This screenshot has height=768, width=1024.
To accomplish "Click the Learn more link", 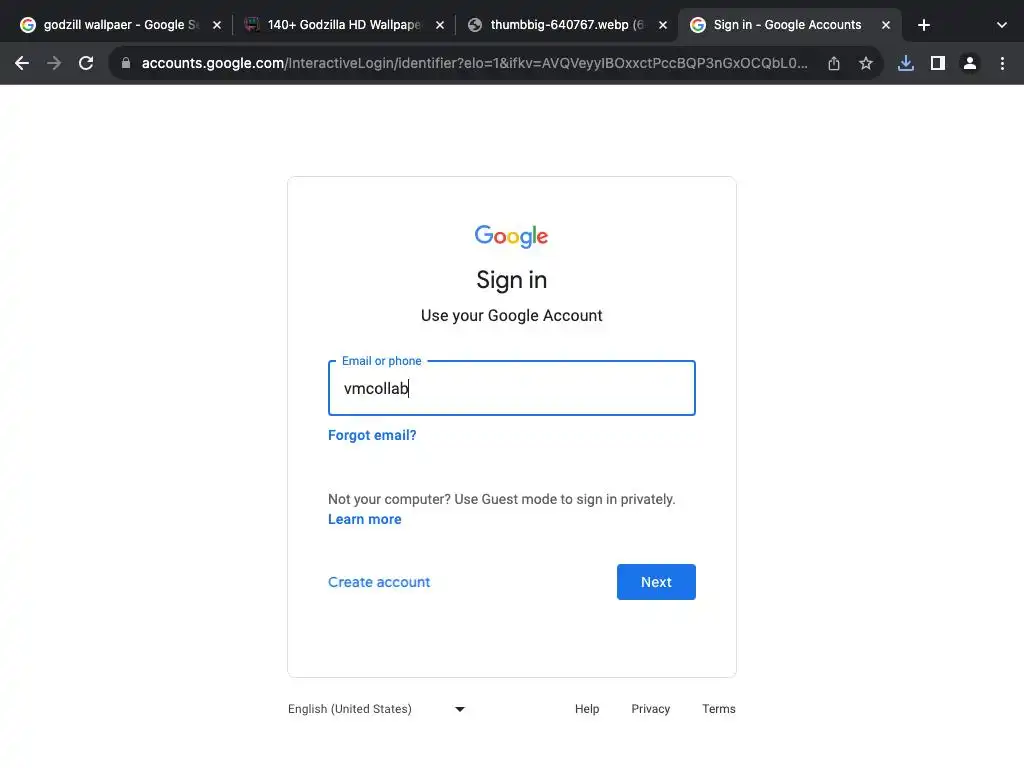I will point(365,519).
